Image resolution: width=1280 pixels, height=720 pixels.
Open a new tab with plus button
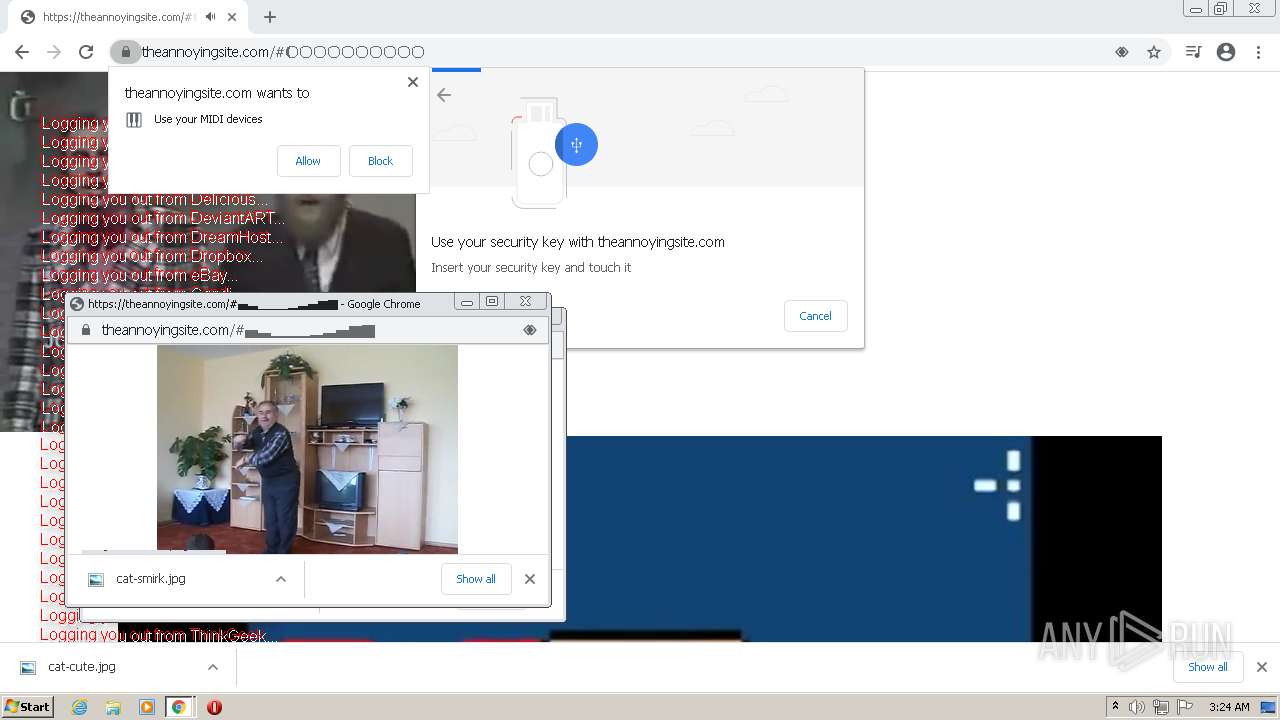tap(270, 17)
